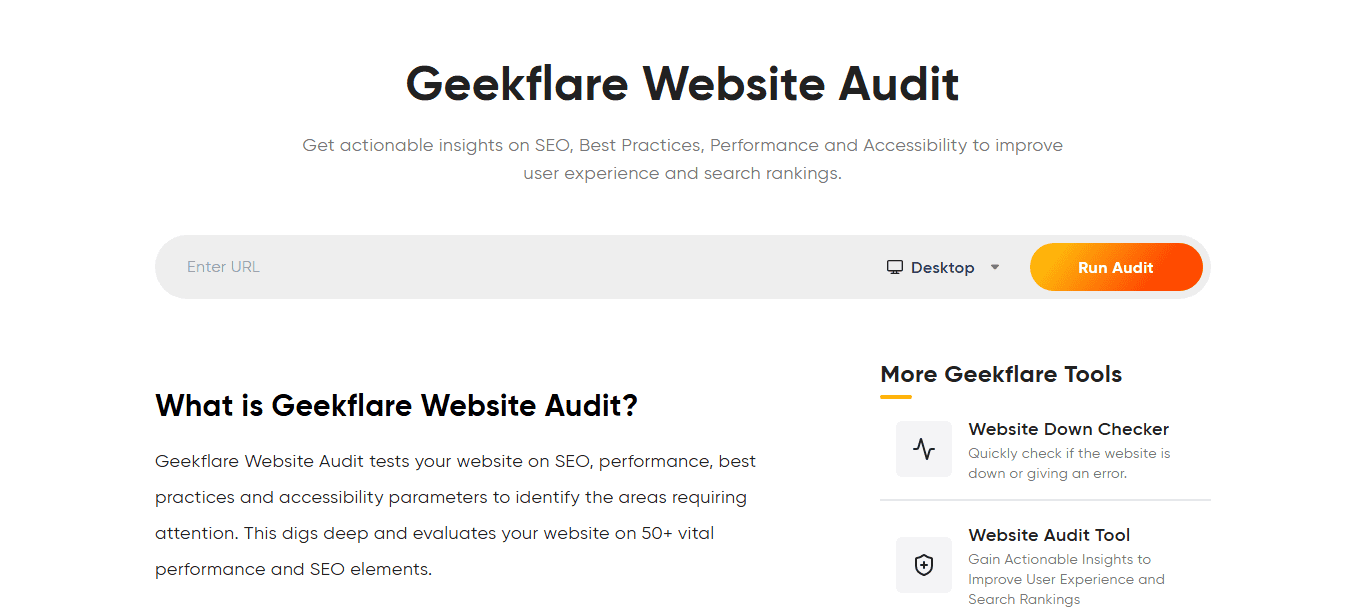This screenshot has width=1366, height=607.
Task: Click the paragraph describing 50+ vital elements
Action: [x=455, y=515]
